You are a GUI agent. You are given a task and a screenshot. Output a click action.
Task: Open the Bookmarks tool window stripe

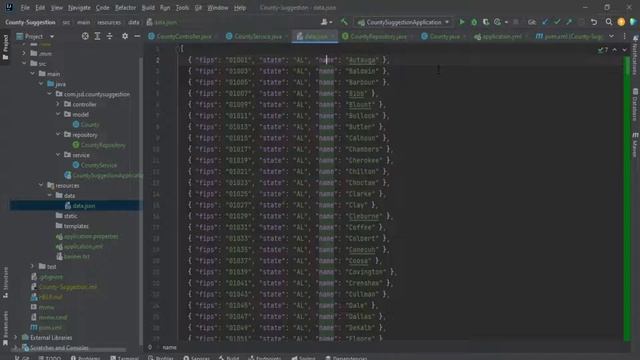point(5,327)
